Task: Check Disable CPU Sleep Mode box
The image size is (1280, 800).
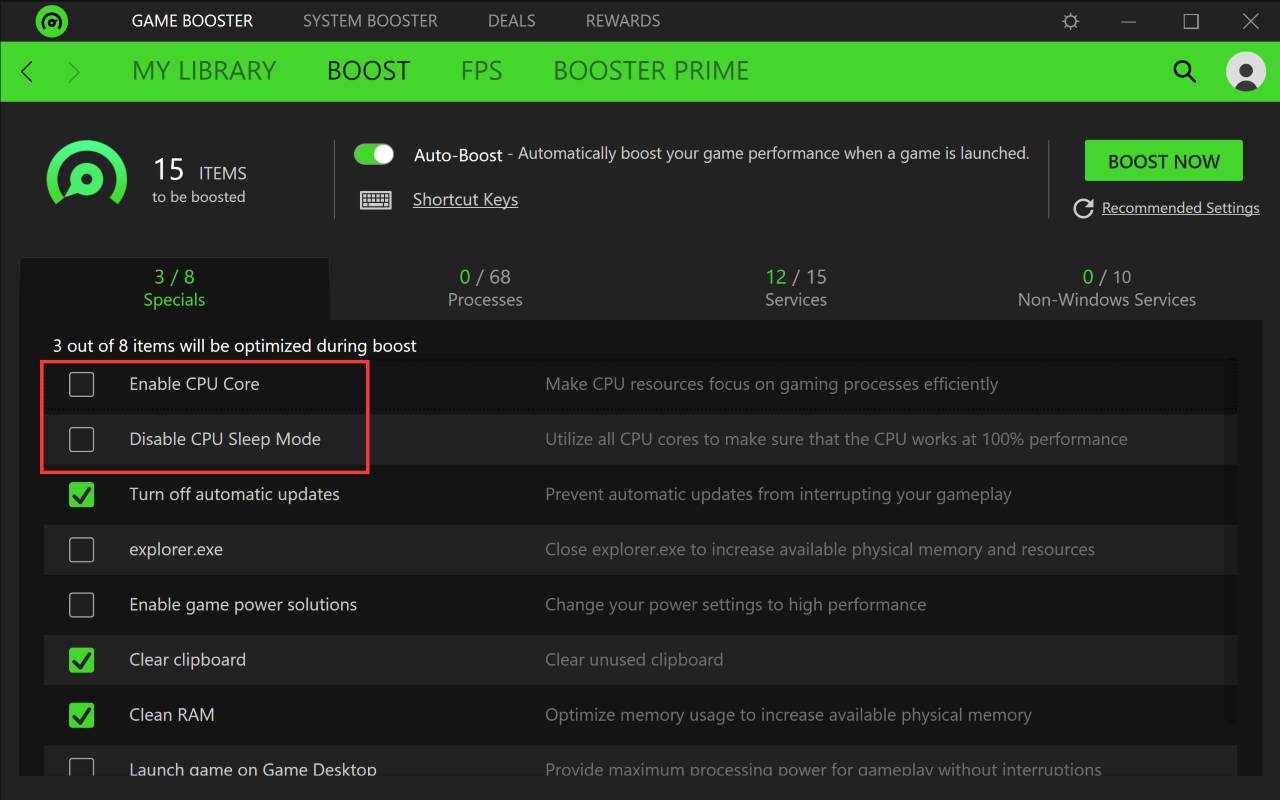Action: 81,439
